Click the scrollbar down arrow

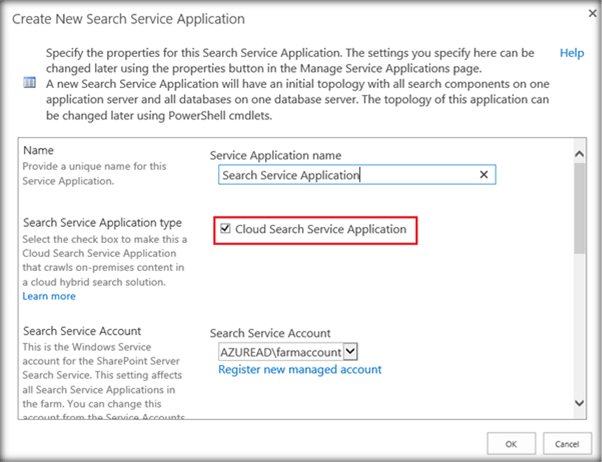[579, 402]
